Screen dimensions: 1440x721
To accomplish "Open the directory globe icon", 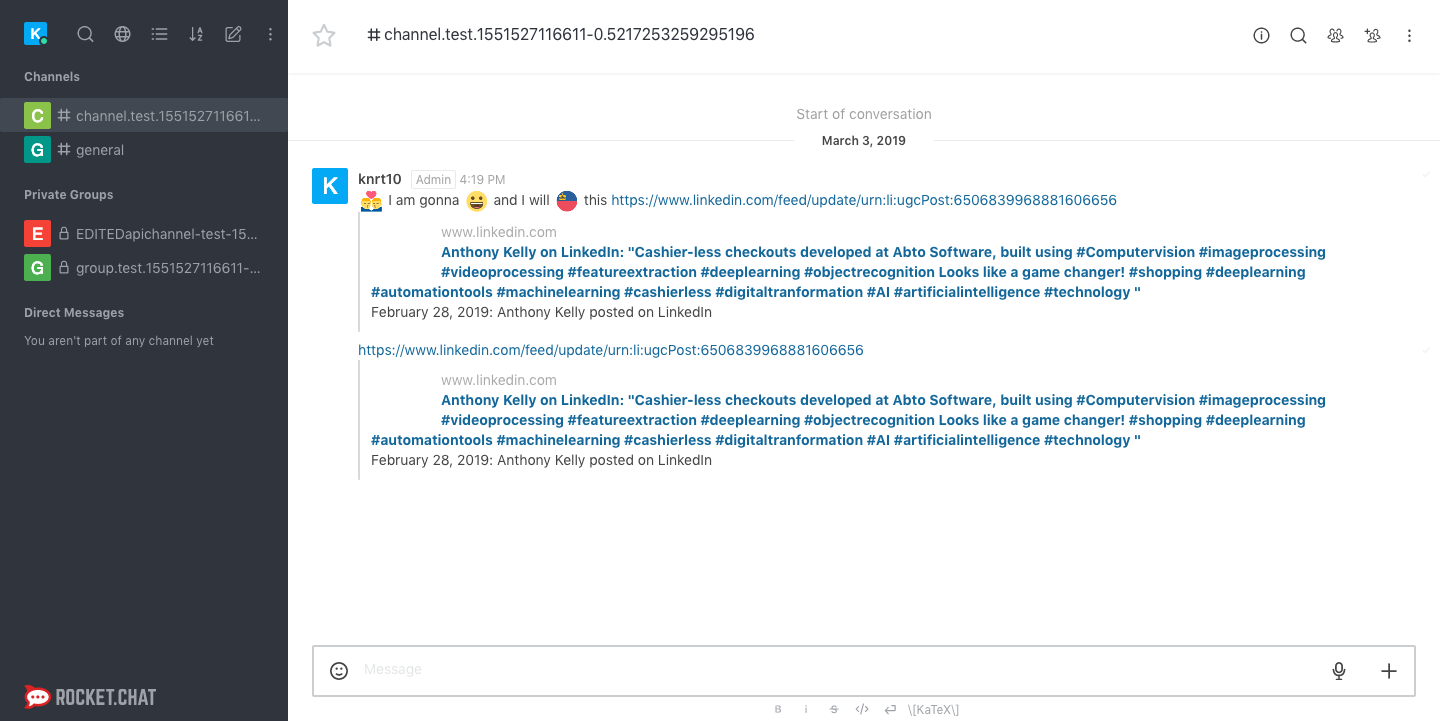I will (x=123, y=34).
